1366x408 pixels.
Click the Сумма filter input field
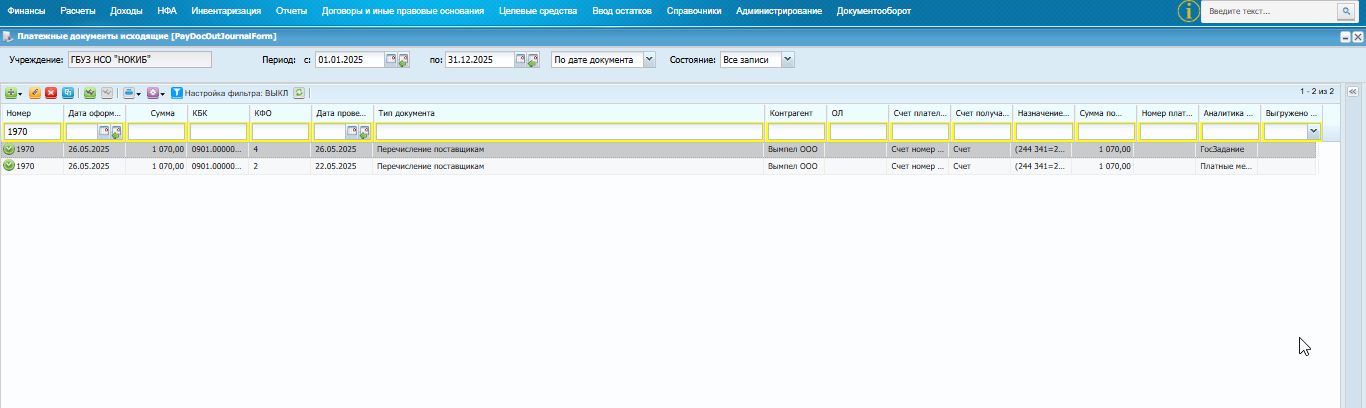[x=157, y=131]
